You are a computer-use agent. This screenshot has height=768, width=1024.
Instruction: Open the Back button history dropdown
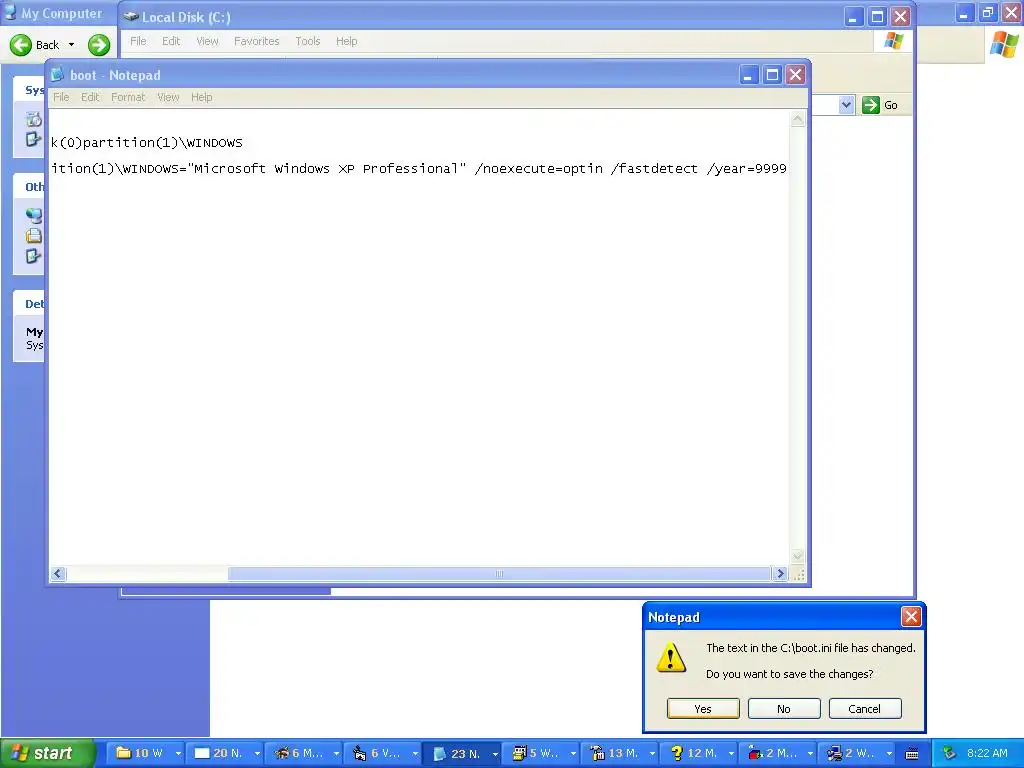(71, 44)
